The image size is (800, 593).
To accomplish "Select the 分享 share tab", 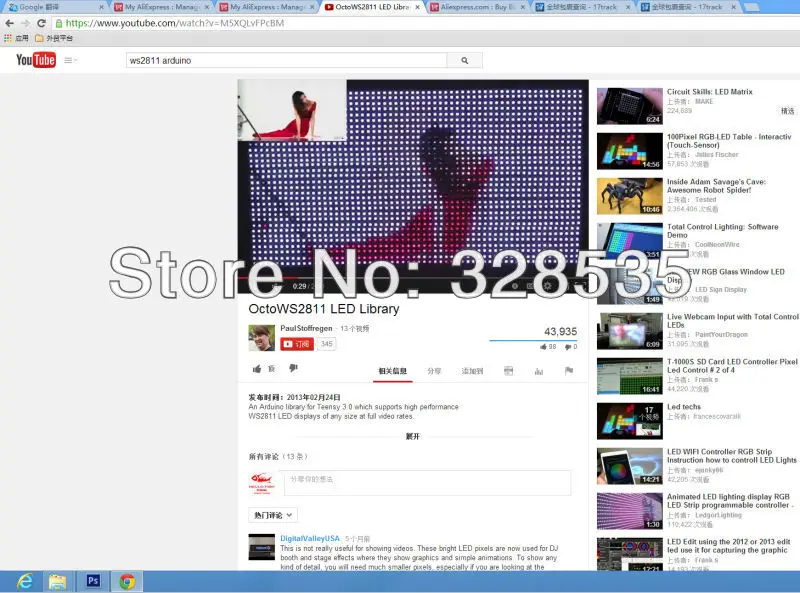I will (434, 371).
